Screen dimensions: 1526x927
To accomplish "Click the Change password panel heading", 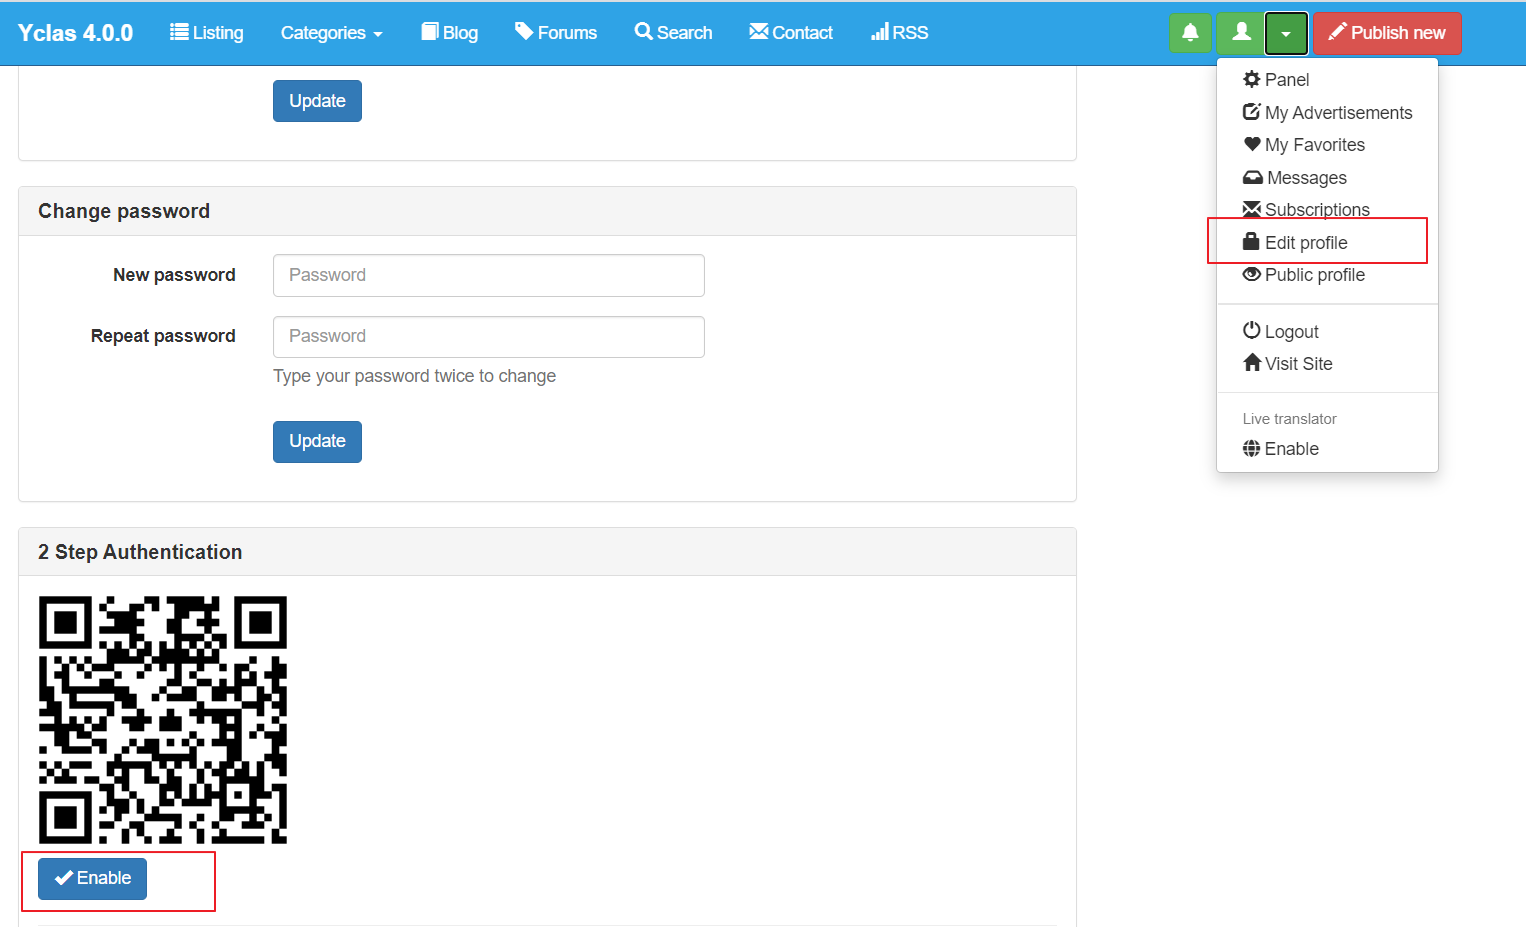I will (124, 211).
